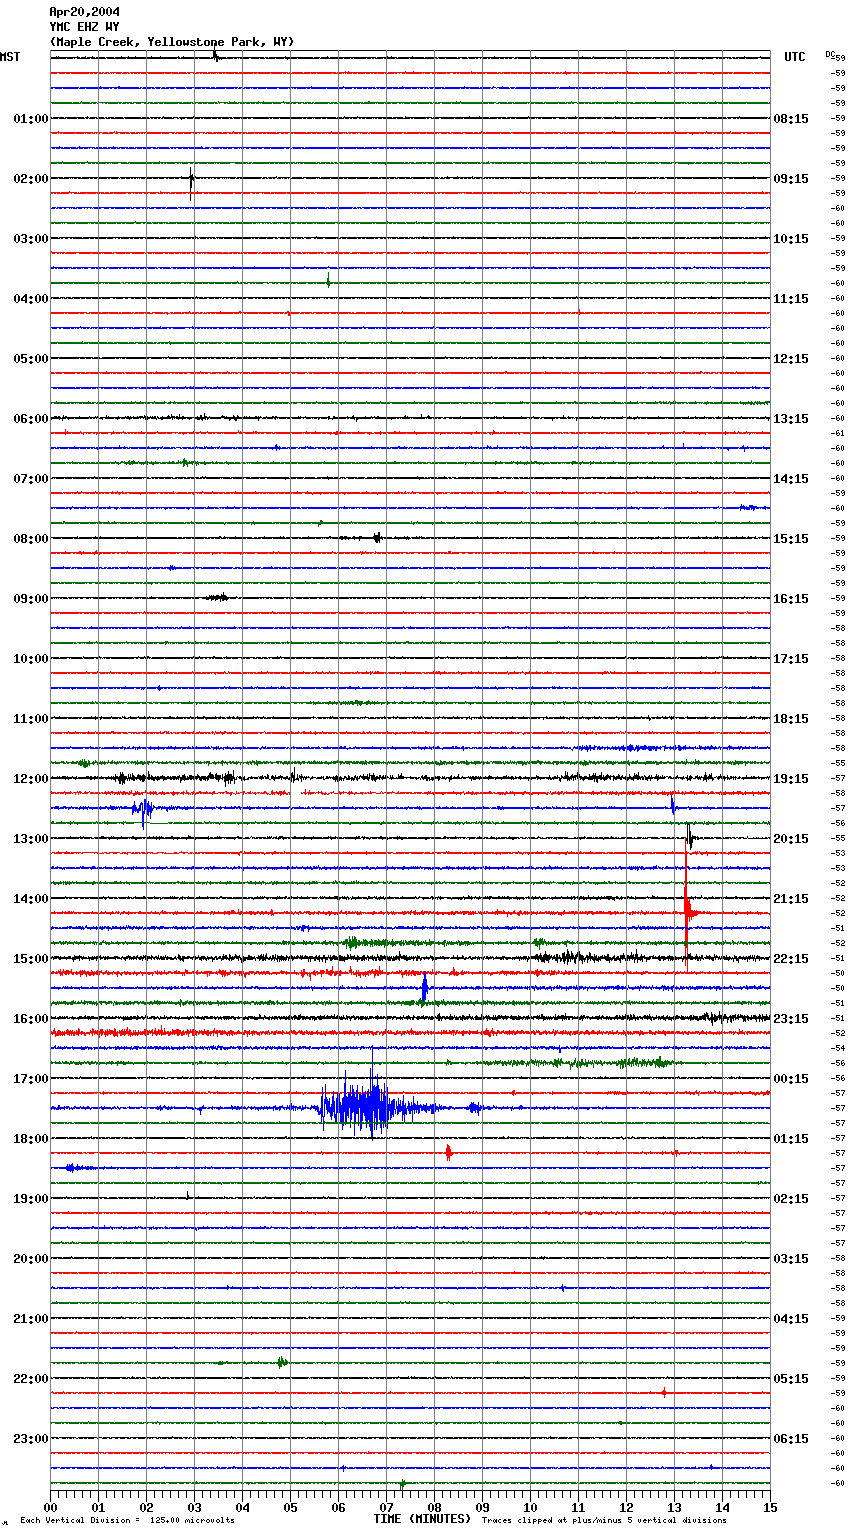Screen dimensions: 850x1534
Task: Click the 08:15 UTC time label
Action: tap(791, 119)
